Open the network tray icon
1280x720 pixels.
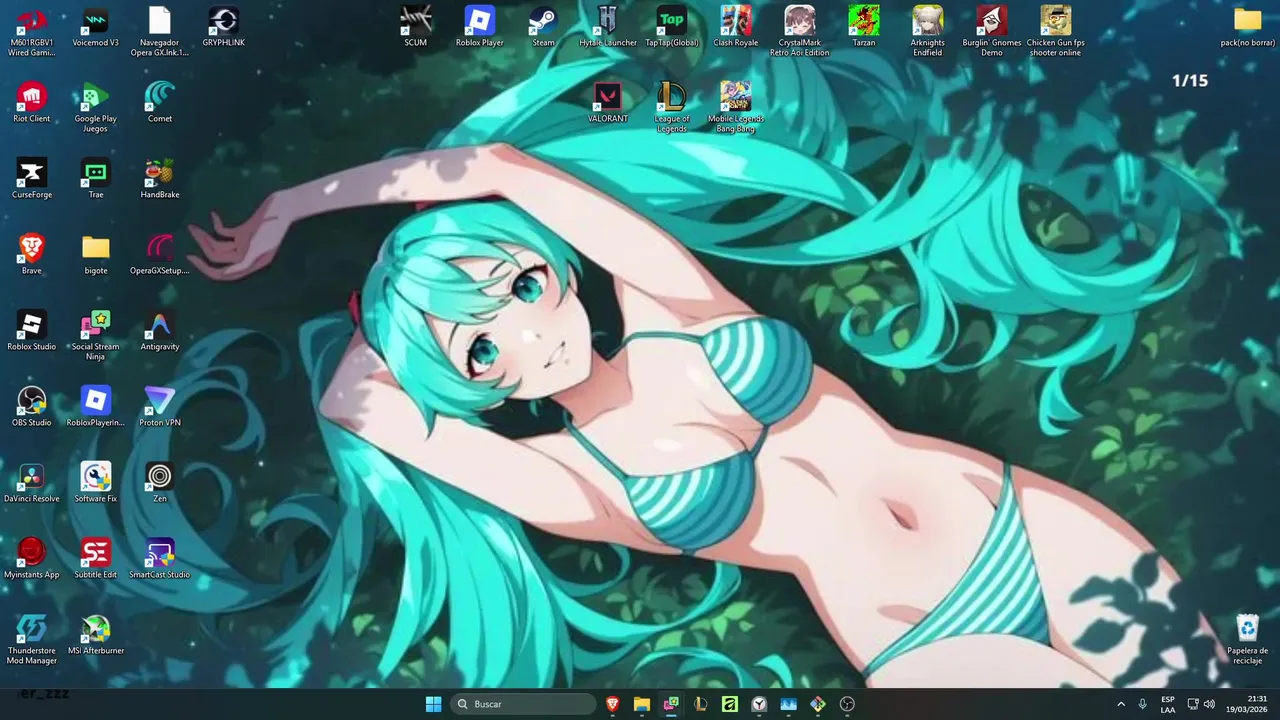point(1193,704)
